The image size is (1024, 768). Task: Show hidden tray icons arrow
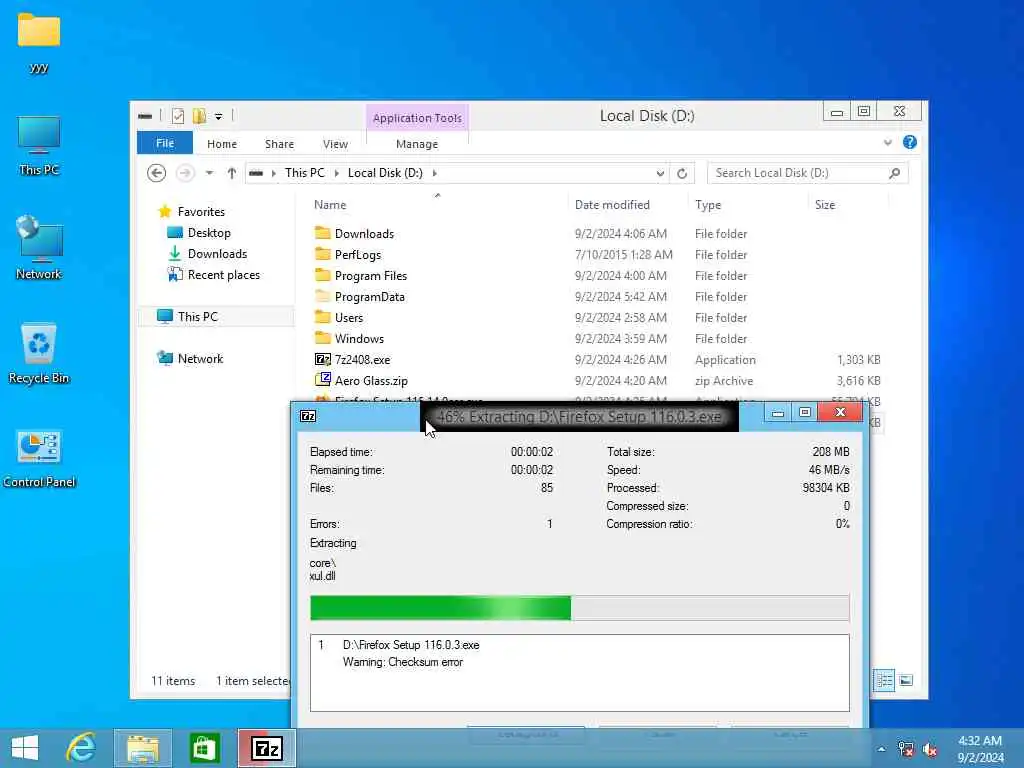(881, 750)
